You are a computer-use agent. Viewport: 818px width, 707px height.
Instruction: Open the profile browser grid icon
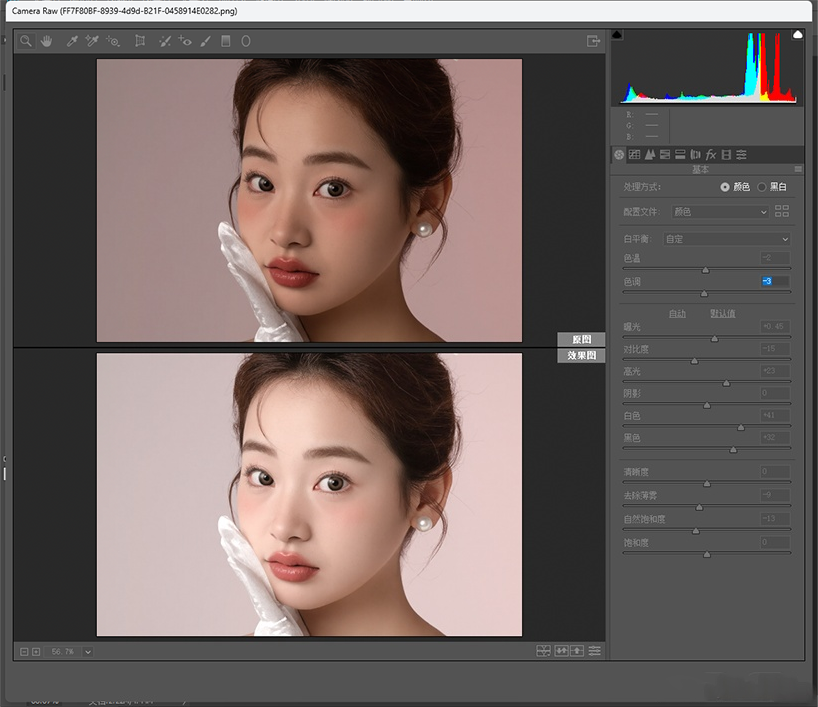click(782, 211)
